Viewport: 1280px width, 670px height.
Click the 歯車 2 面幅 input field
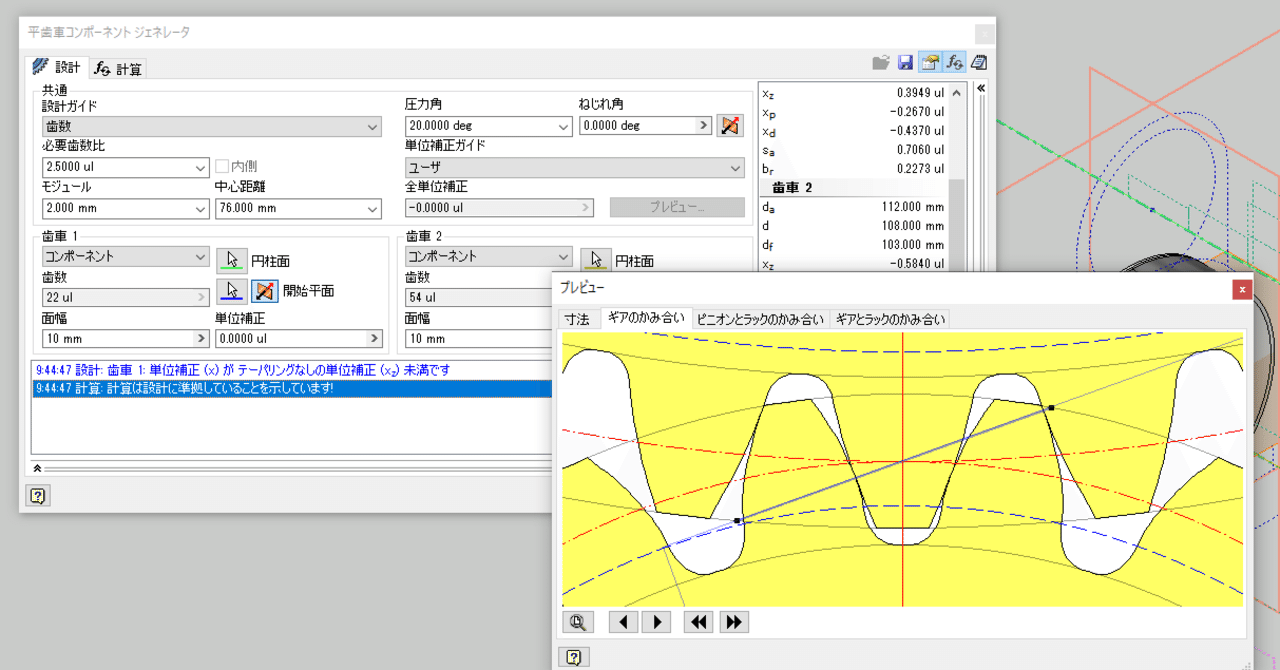[x=480, y=339]
